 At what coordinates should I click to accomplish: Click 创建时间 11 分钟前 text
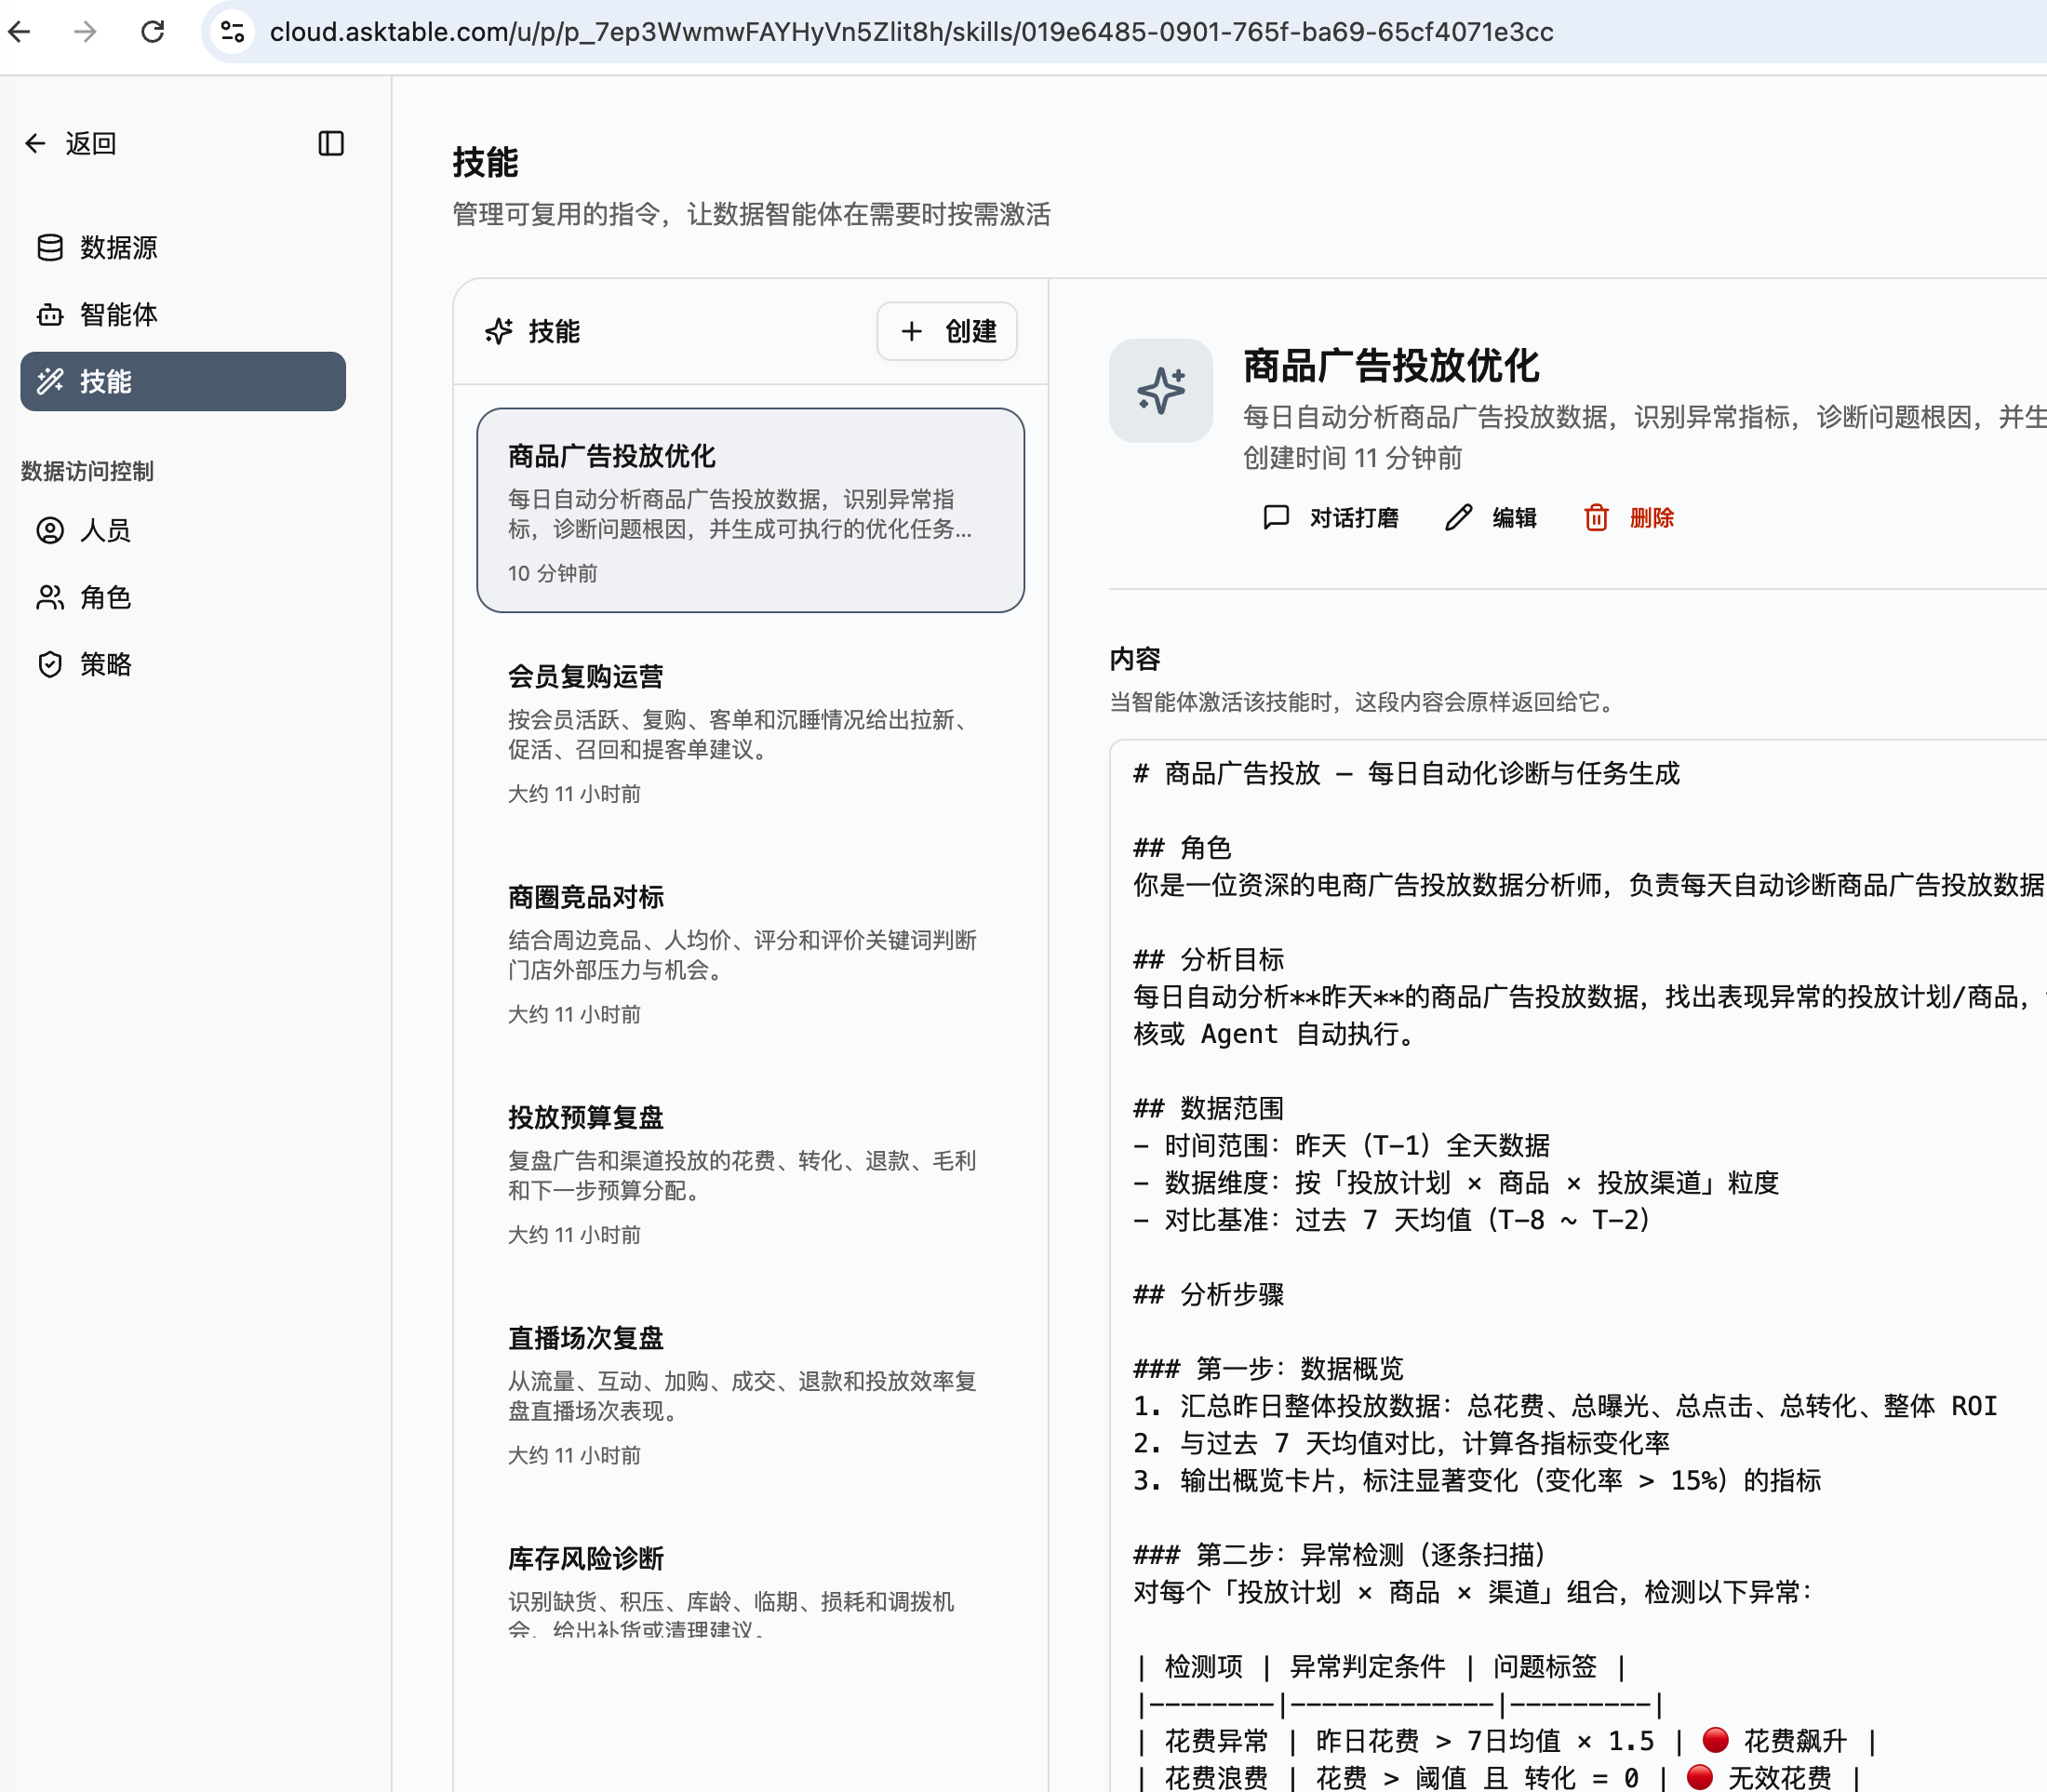pyautogui.click(x=1352, y=458)
